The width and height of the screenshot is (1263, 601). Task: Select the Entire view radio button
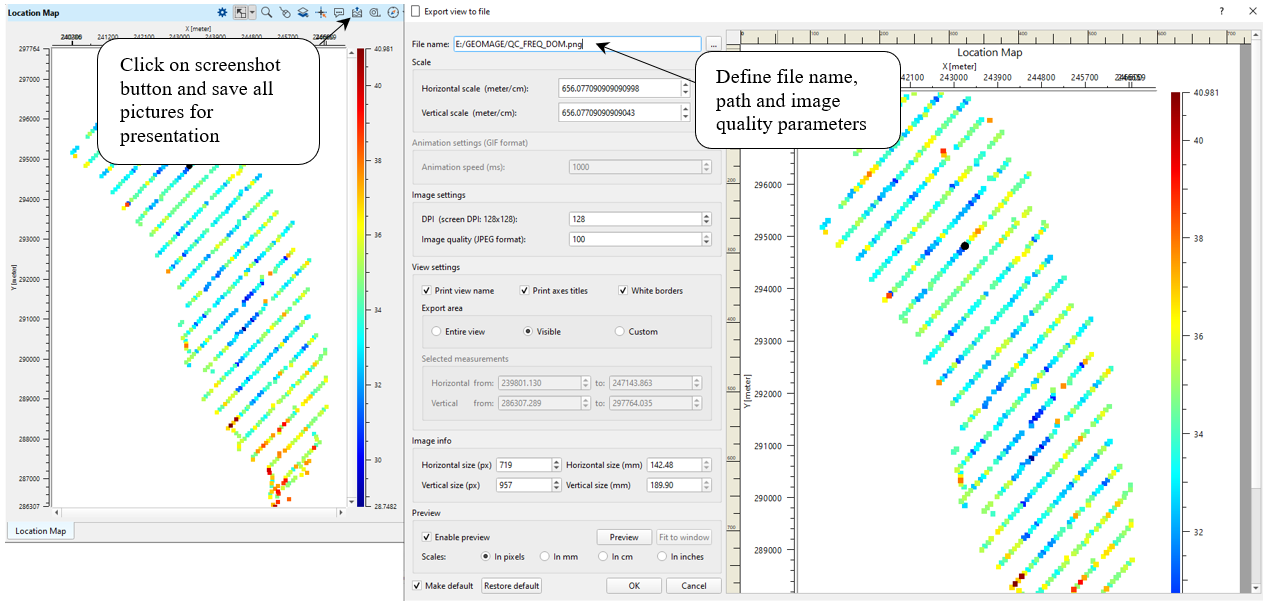(x=436, y=331)
